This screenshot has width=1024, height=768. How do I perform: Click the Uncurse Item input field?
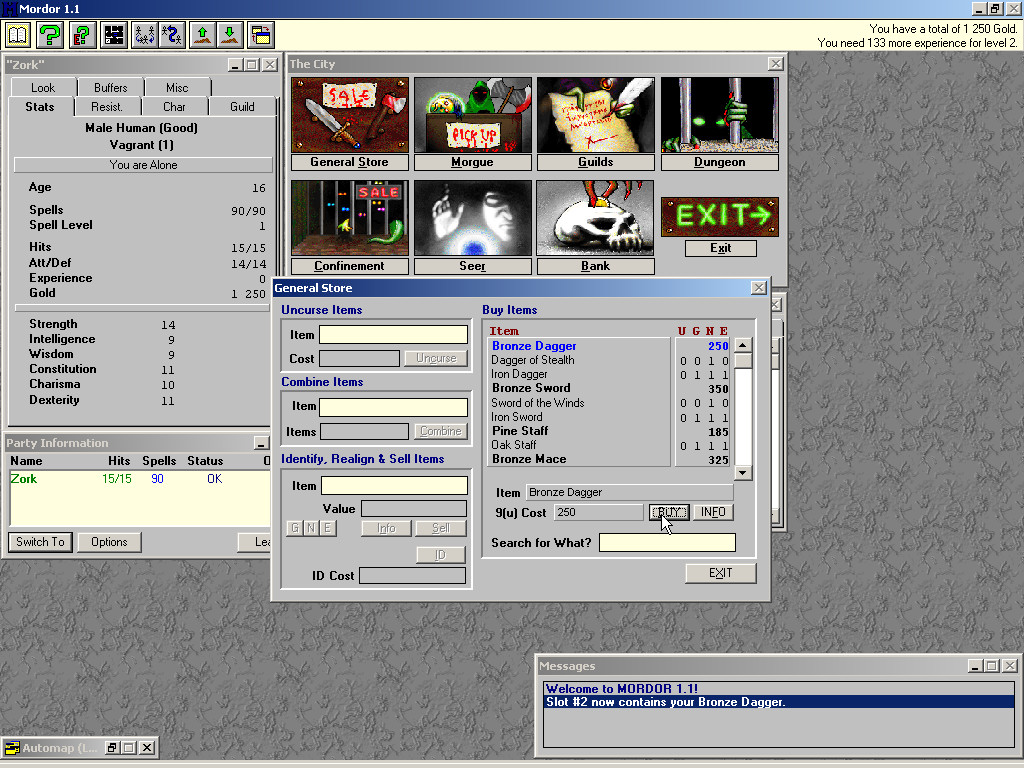click(393, 335)
